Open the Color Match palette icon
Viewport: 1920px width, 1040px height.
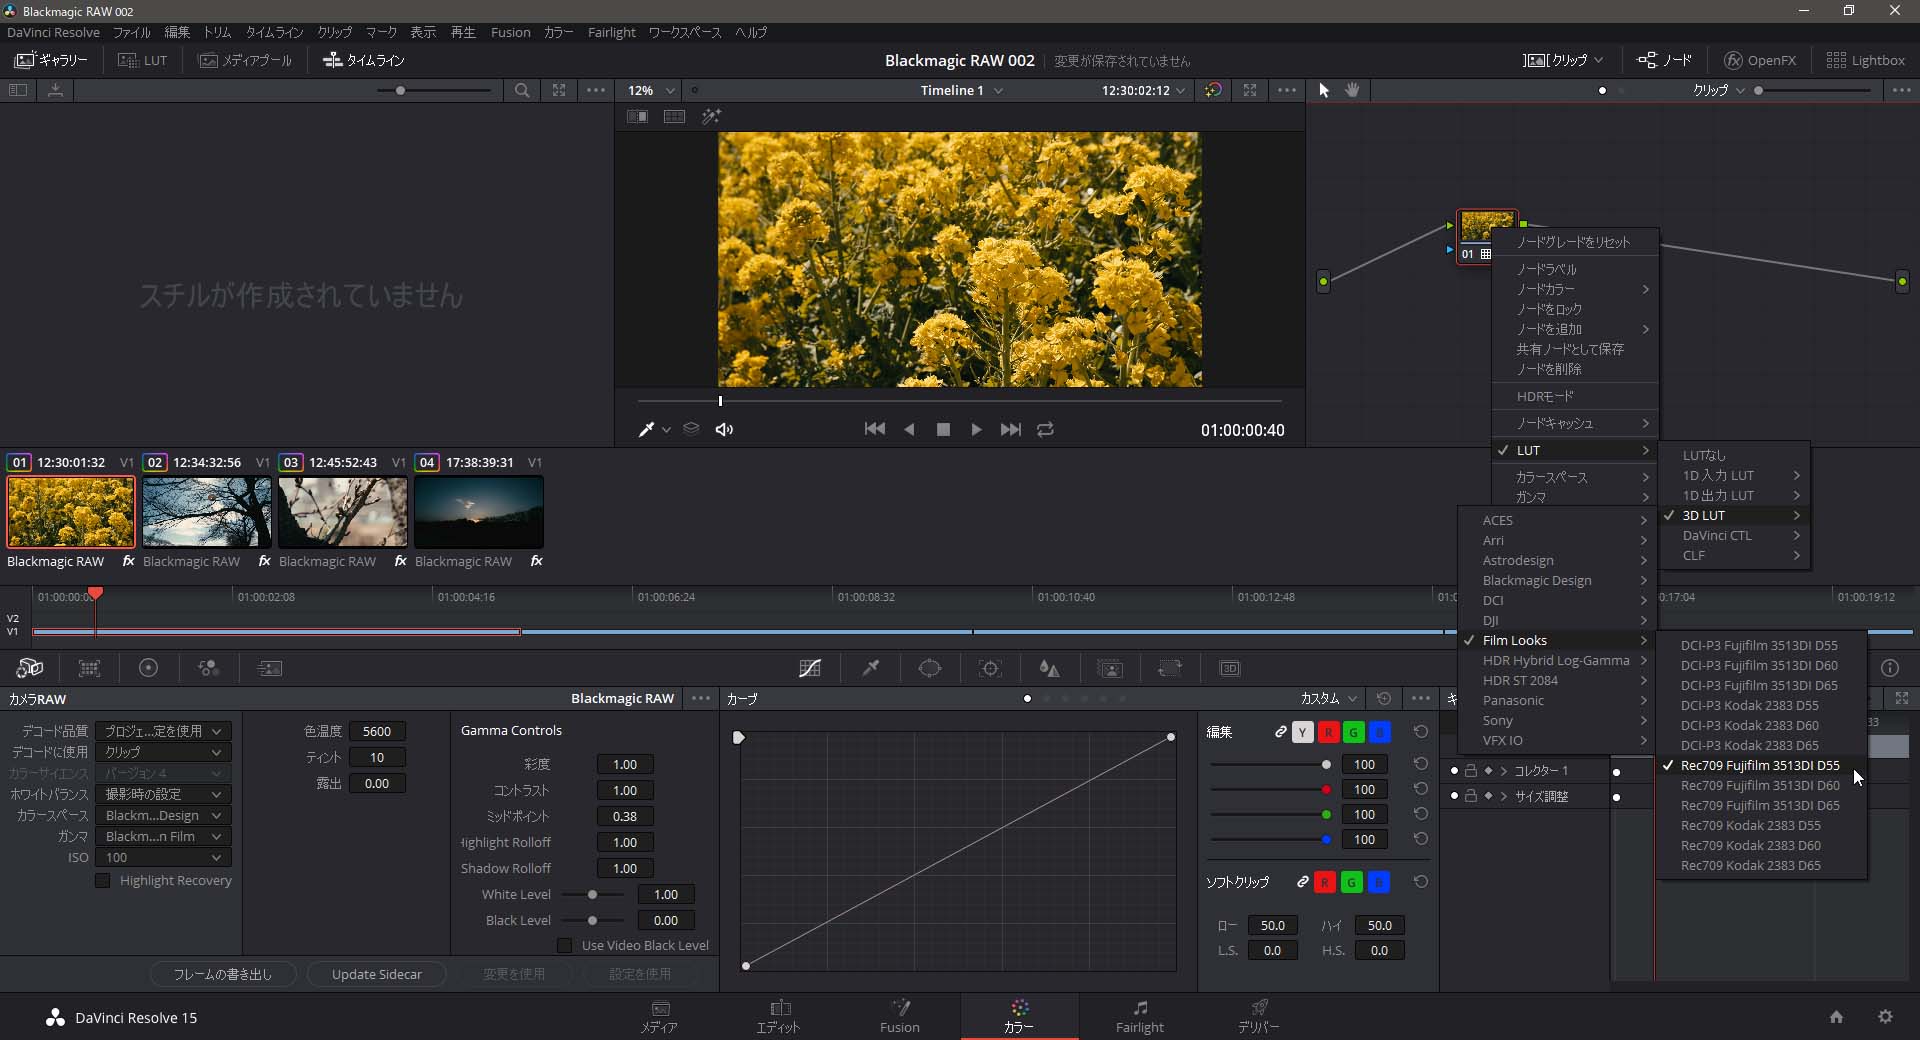click(x=90, y=668)
